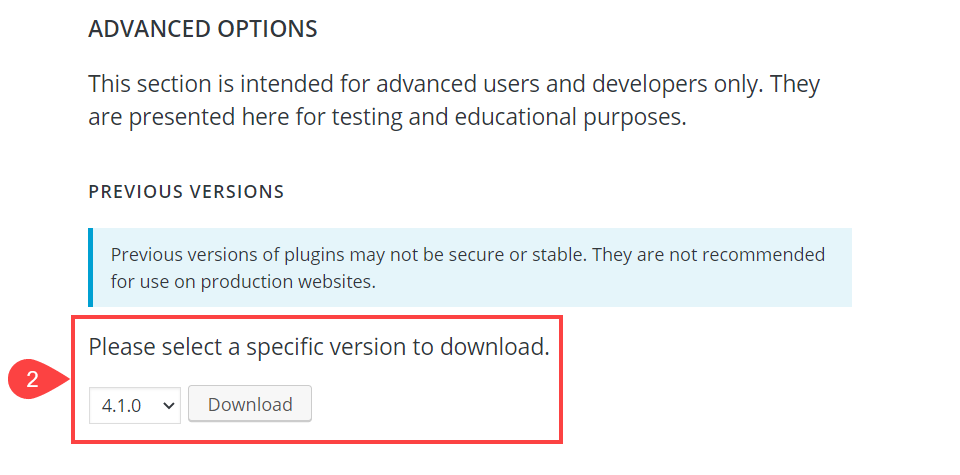Click the ADVANCED OPTIONS heading
The image size is (960, 475).
point(203,29)
